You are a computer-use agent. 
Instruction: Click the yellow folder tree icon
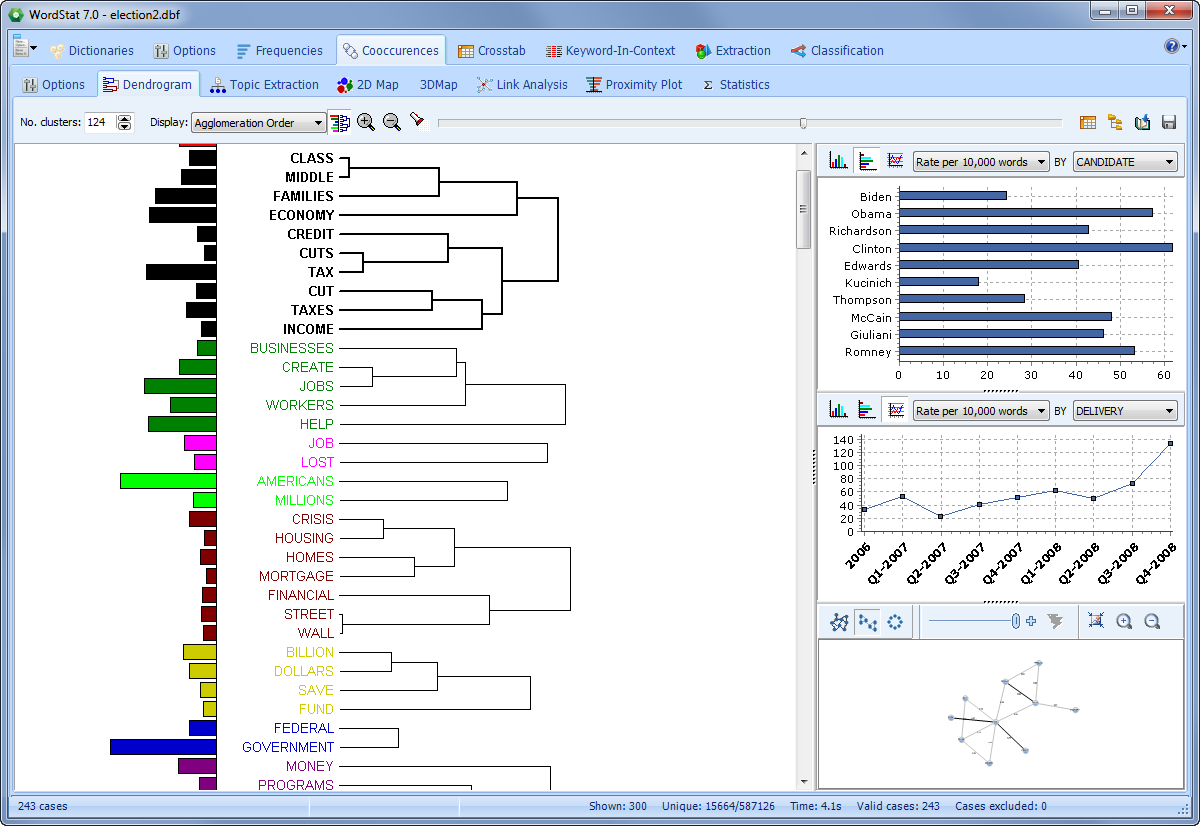pyautogui.click(x=1115, y=122)
